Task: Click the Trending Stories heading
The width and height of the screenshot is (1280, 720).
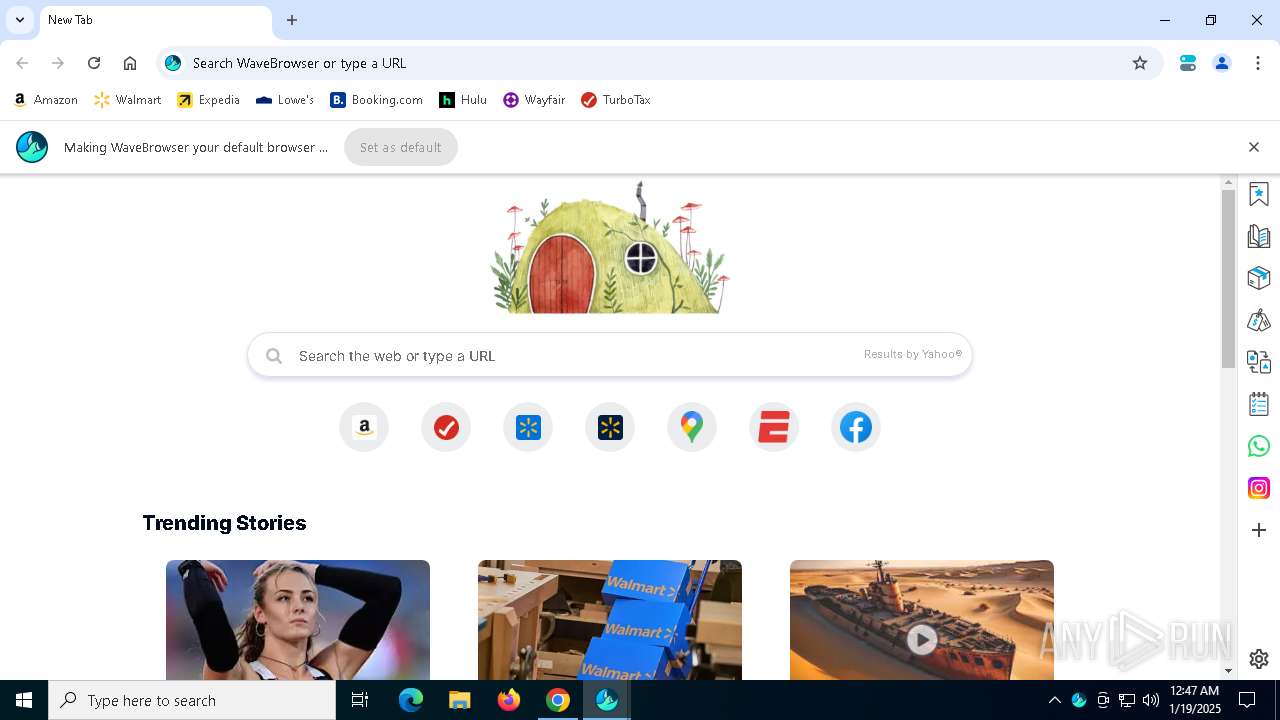Action: tap(224, 523)
